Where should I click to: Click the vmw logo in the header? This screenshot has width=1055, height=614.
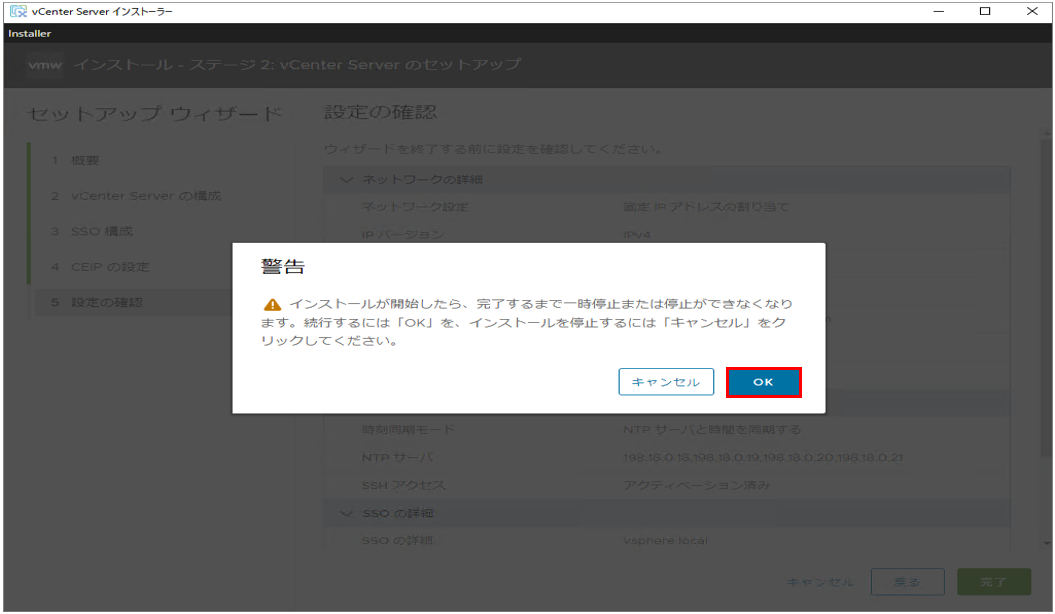pos(45,65)
